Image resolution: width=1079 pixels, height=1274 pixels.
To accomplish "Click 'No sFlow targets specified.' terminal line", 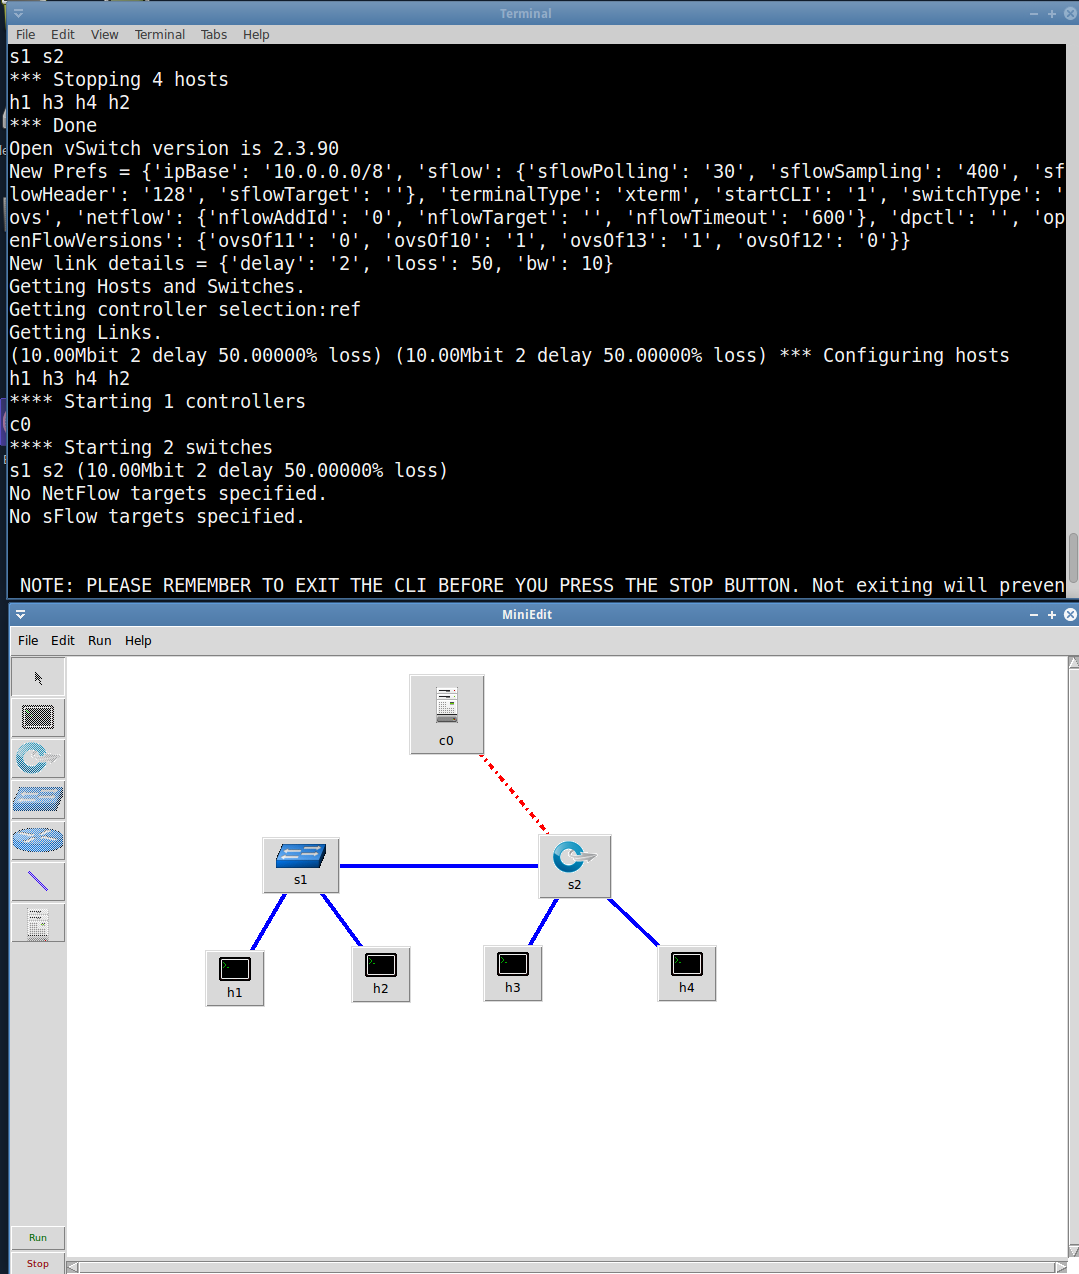I will point(156,516).
